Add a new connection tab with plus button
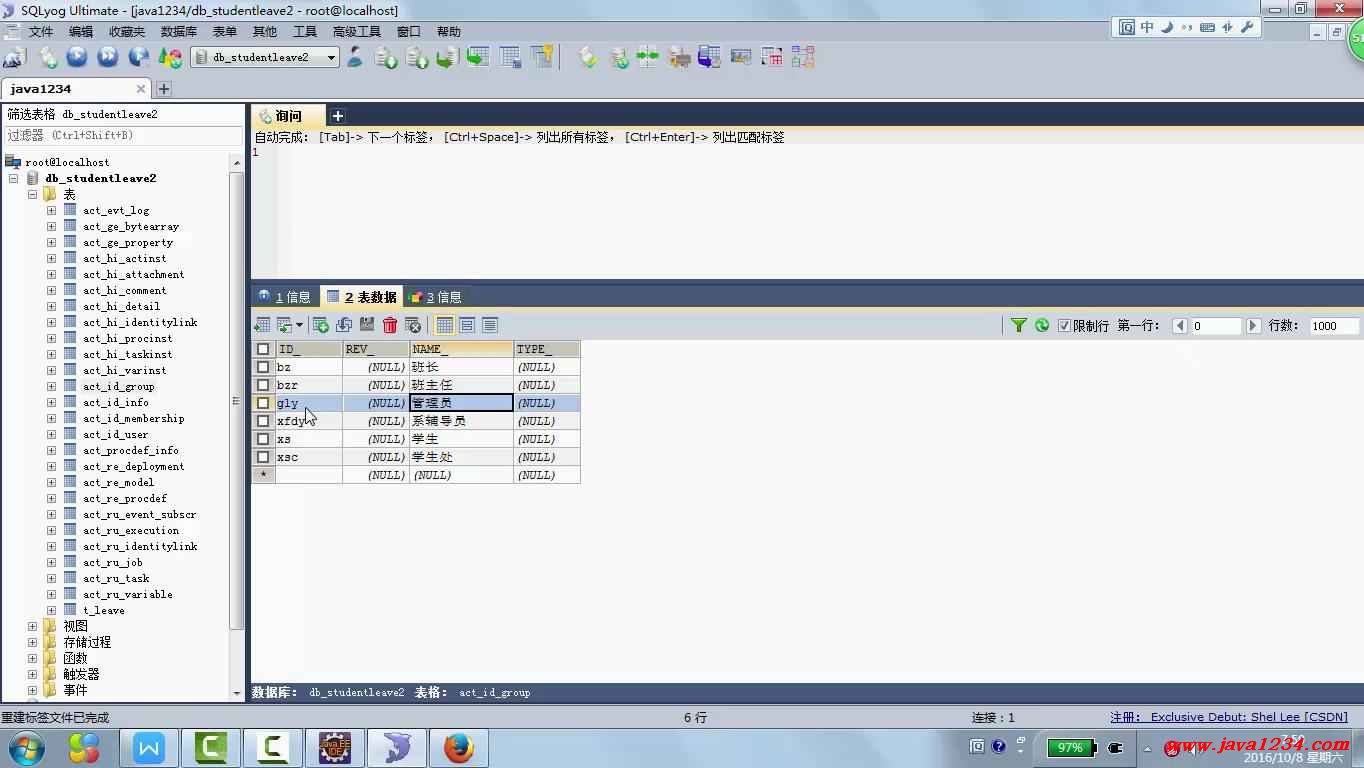The image size is (1364, 768). 164,89
